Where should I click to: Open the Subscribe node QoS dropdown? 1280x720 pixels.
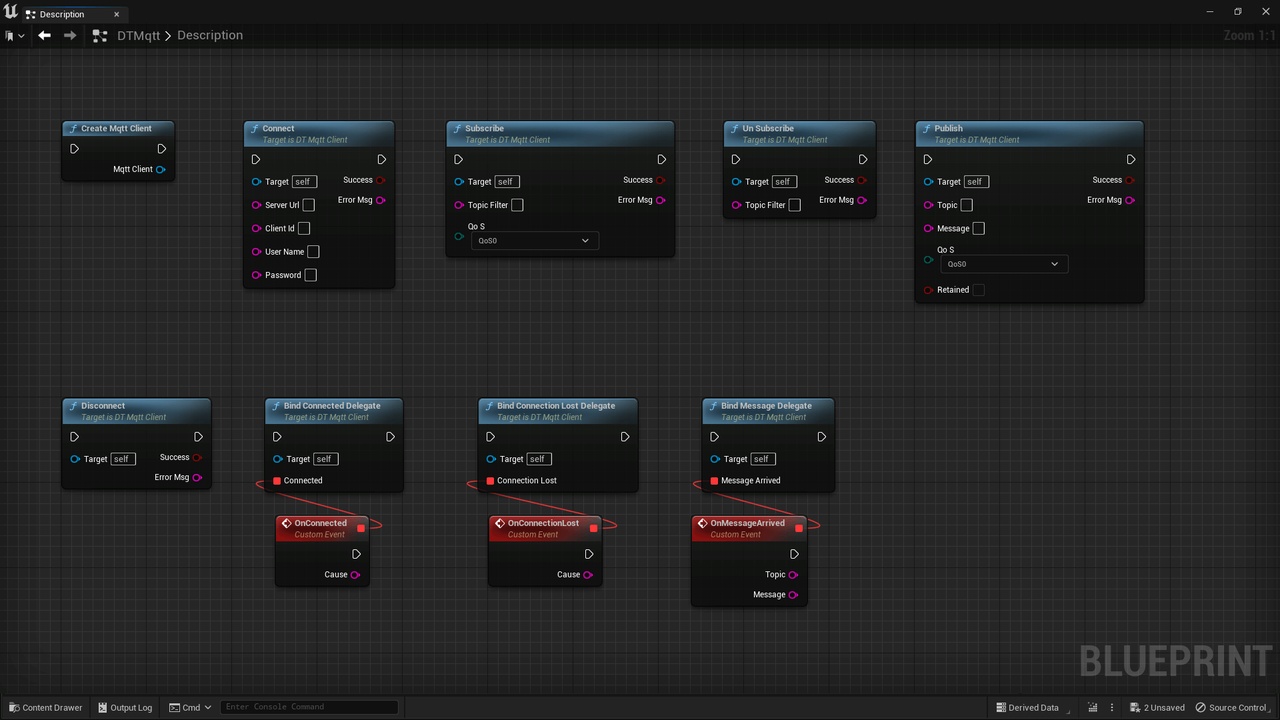[533, 241]
